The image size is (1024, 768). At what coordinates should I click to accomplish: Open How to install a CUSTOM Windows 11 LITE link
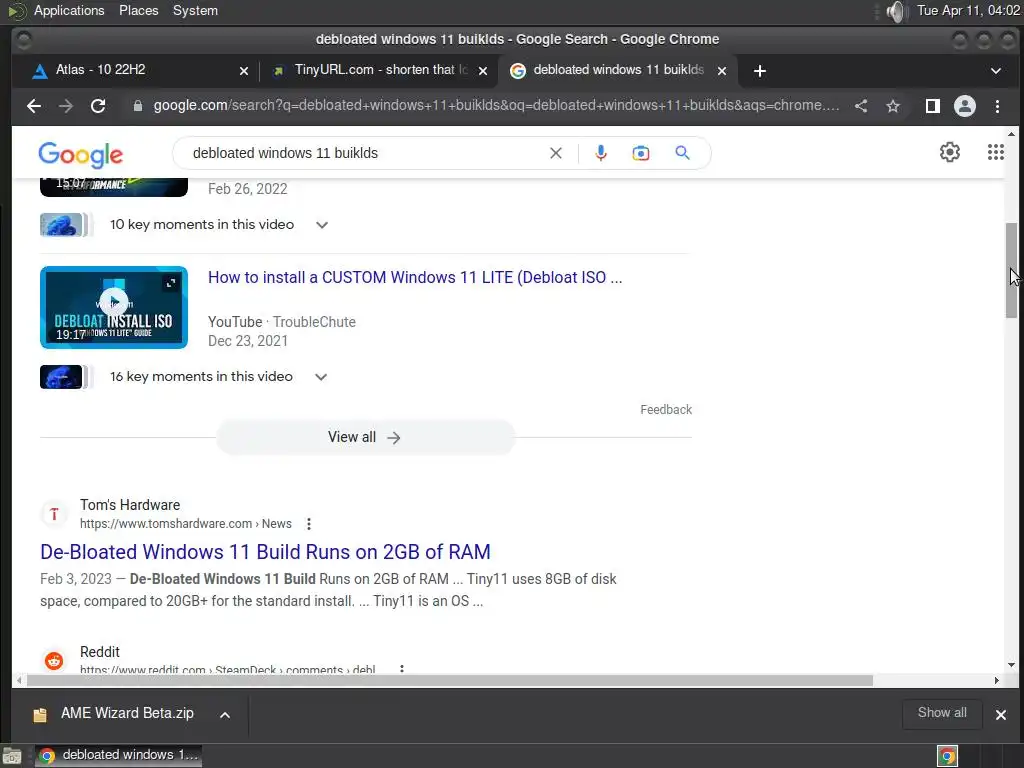point(415,277)
